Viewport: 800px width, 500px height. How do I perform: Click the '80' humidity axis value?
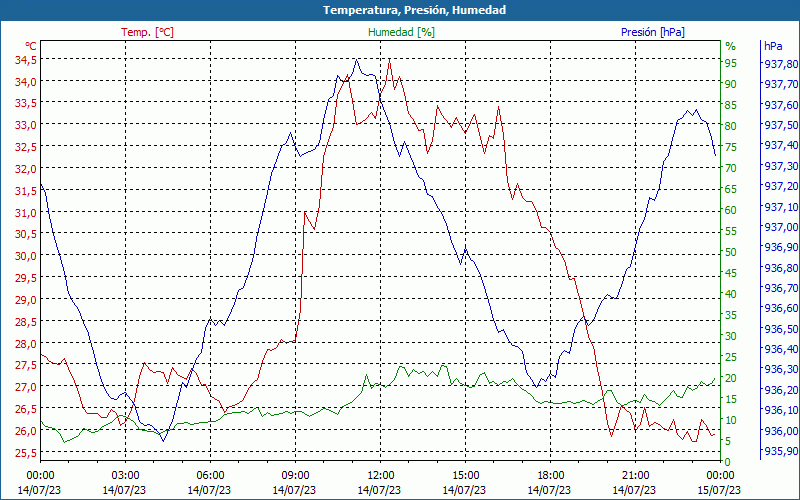pyautogui.click(x=731, y=126)
